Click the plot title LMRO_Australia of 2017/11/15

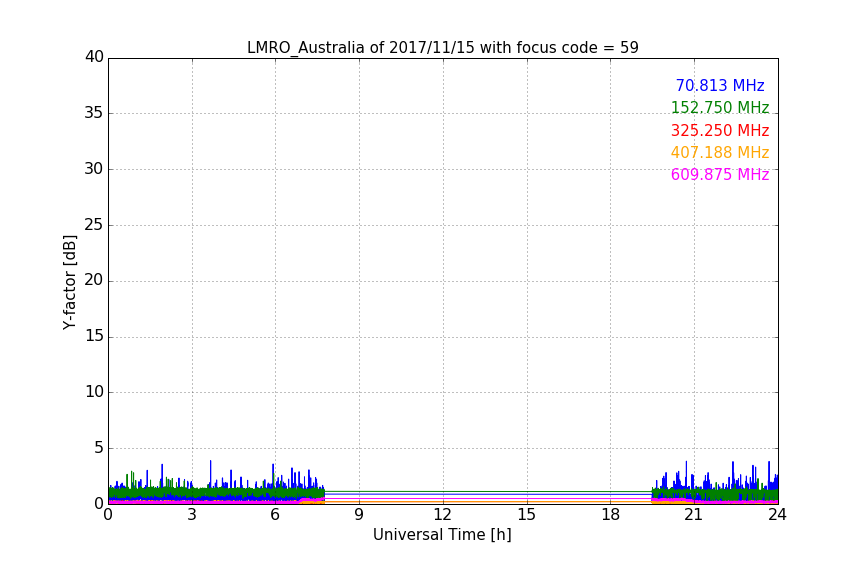[x=442, y=48]
